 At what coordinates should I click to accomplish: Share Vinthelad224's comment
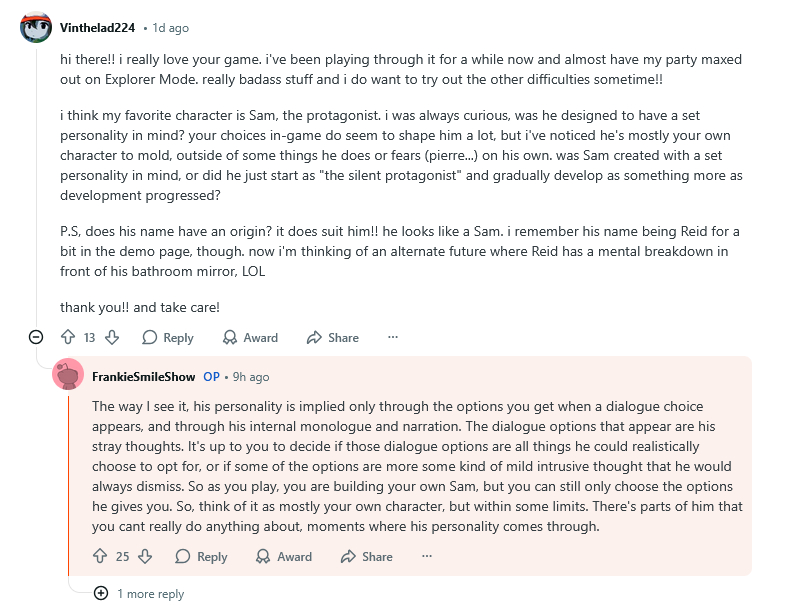(332, 338)
